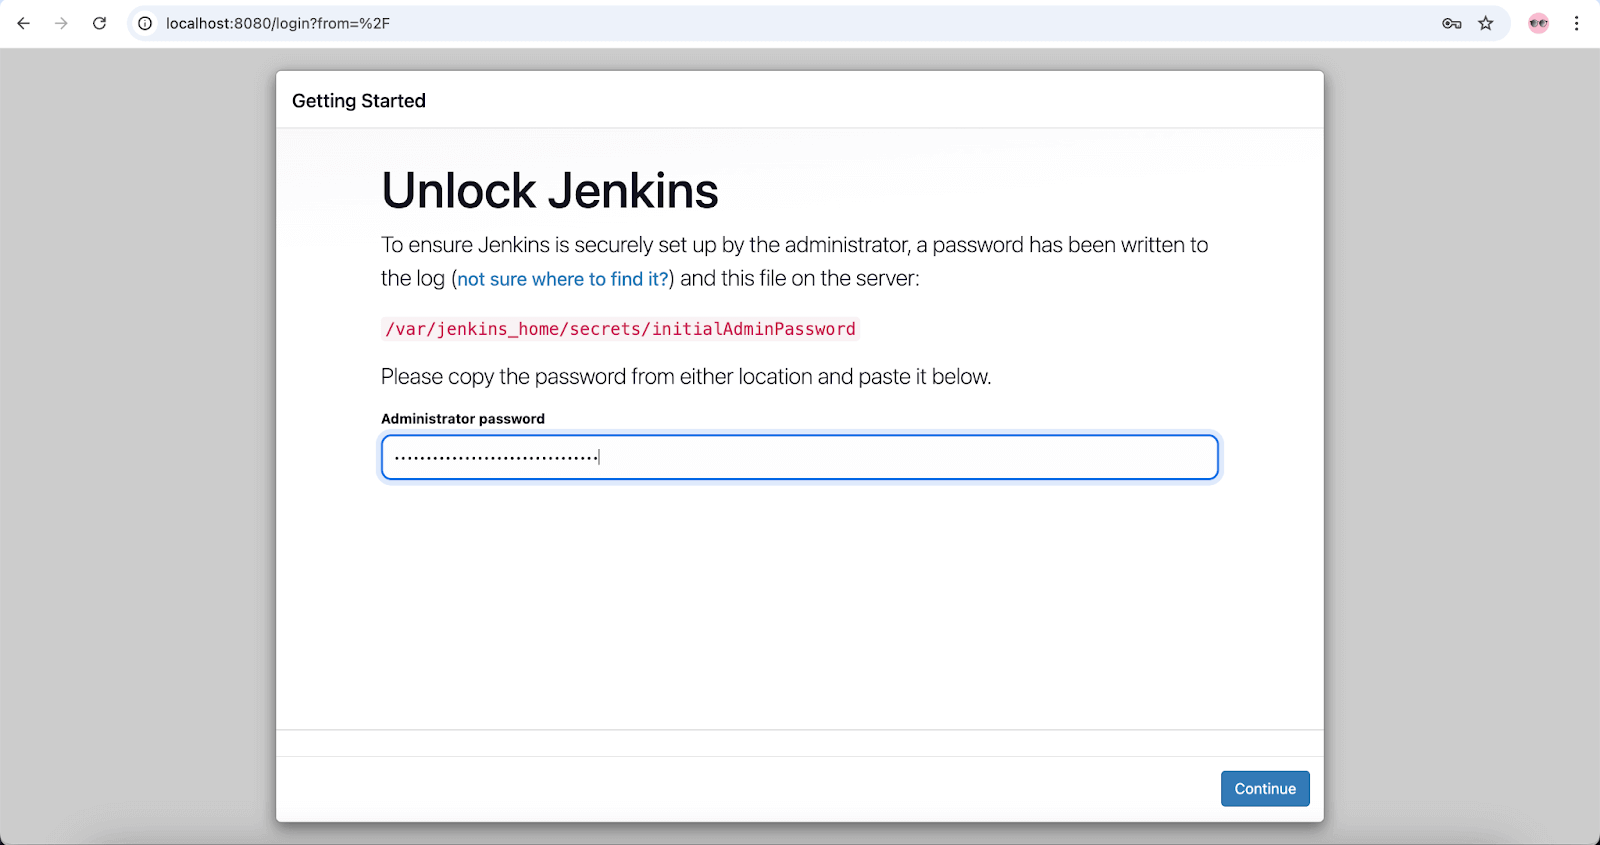Screen dimensions: 1600x845
Task: Click the Getting Started title
Action: click(359, 101)
